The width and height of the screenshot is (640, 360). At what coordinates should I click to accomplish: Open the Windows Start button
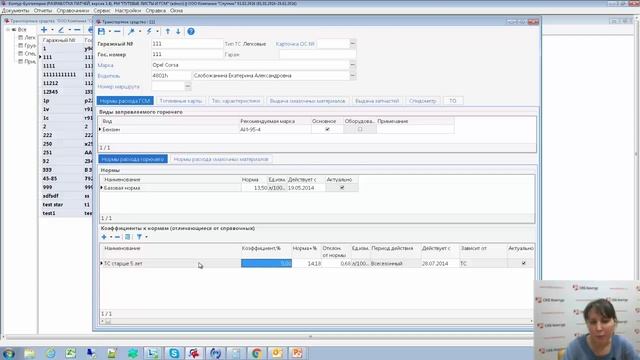9,353
